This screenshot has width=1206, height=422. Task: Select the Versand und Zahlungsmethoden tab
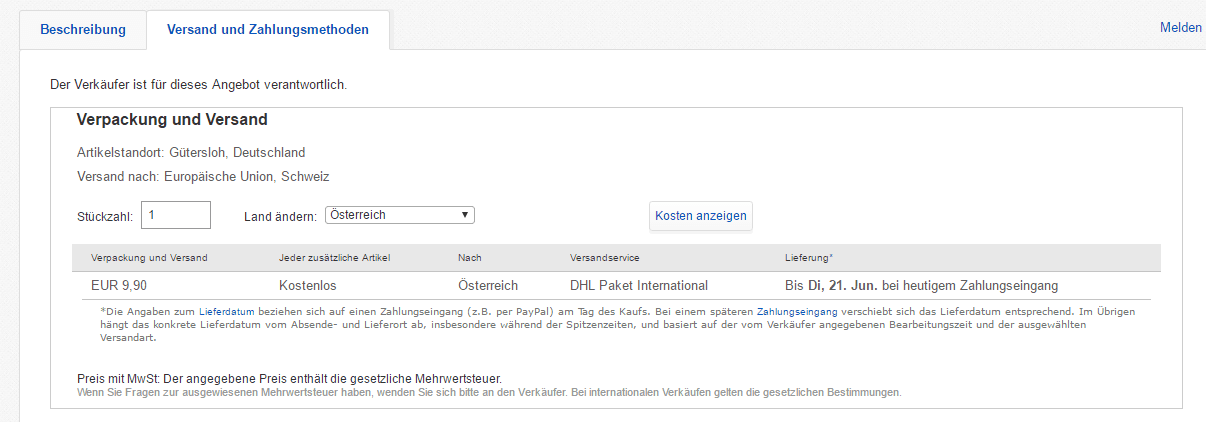pyautogui.click(x=267, y=29)
